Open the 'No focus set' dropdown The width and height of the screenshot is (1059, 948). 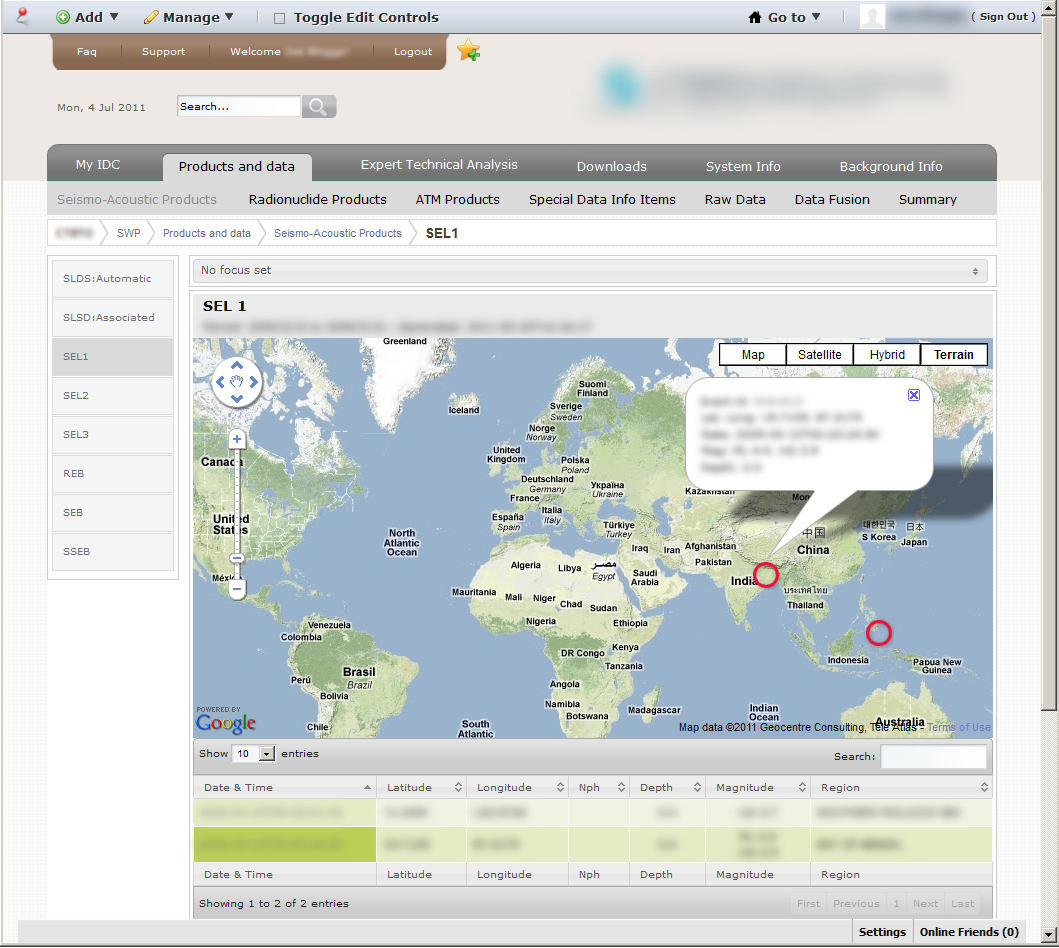pos(588,271)
